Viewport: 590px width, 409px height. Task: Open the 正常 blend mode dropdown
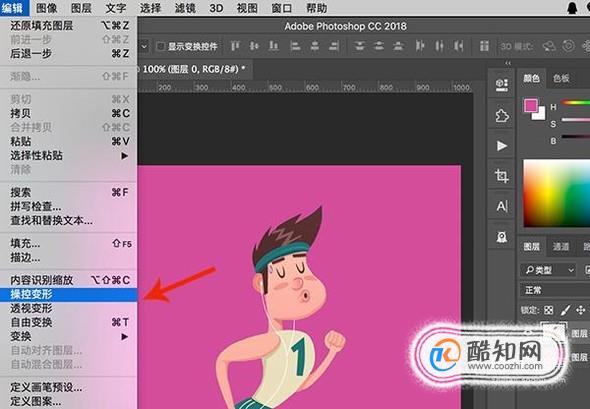point(555,290)
